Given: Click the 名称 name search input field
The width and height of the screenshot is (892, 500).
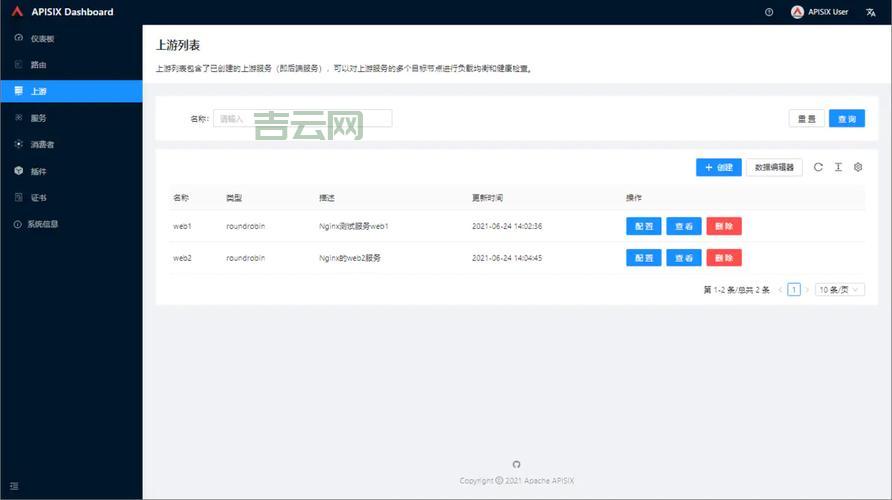Looking at the screenshot, I should click(x=302, y=118).
